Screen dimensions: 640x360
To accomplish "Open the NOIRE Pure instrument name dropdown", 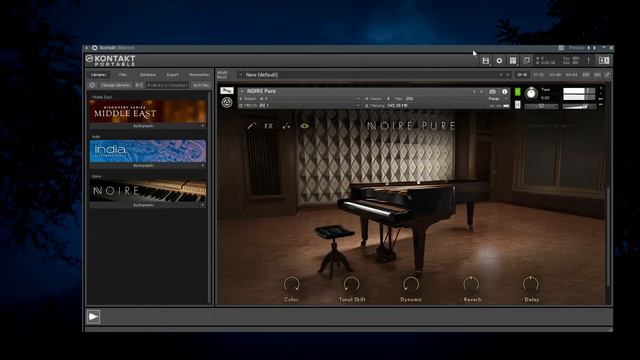I will pyautogui.click(x=355, y=91).
